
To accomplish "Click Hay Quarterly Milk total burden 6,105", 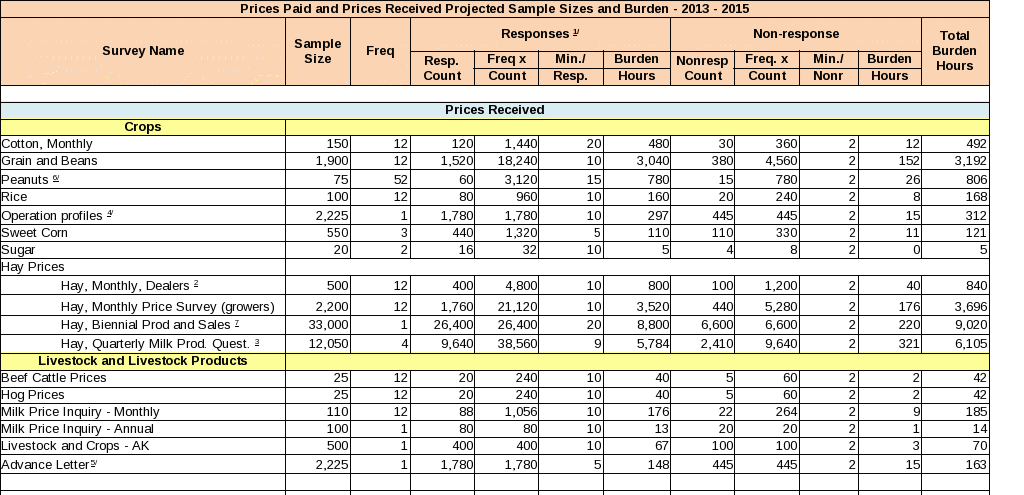I will pyautogui.click(x=971, y=343).
